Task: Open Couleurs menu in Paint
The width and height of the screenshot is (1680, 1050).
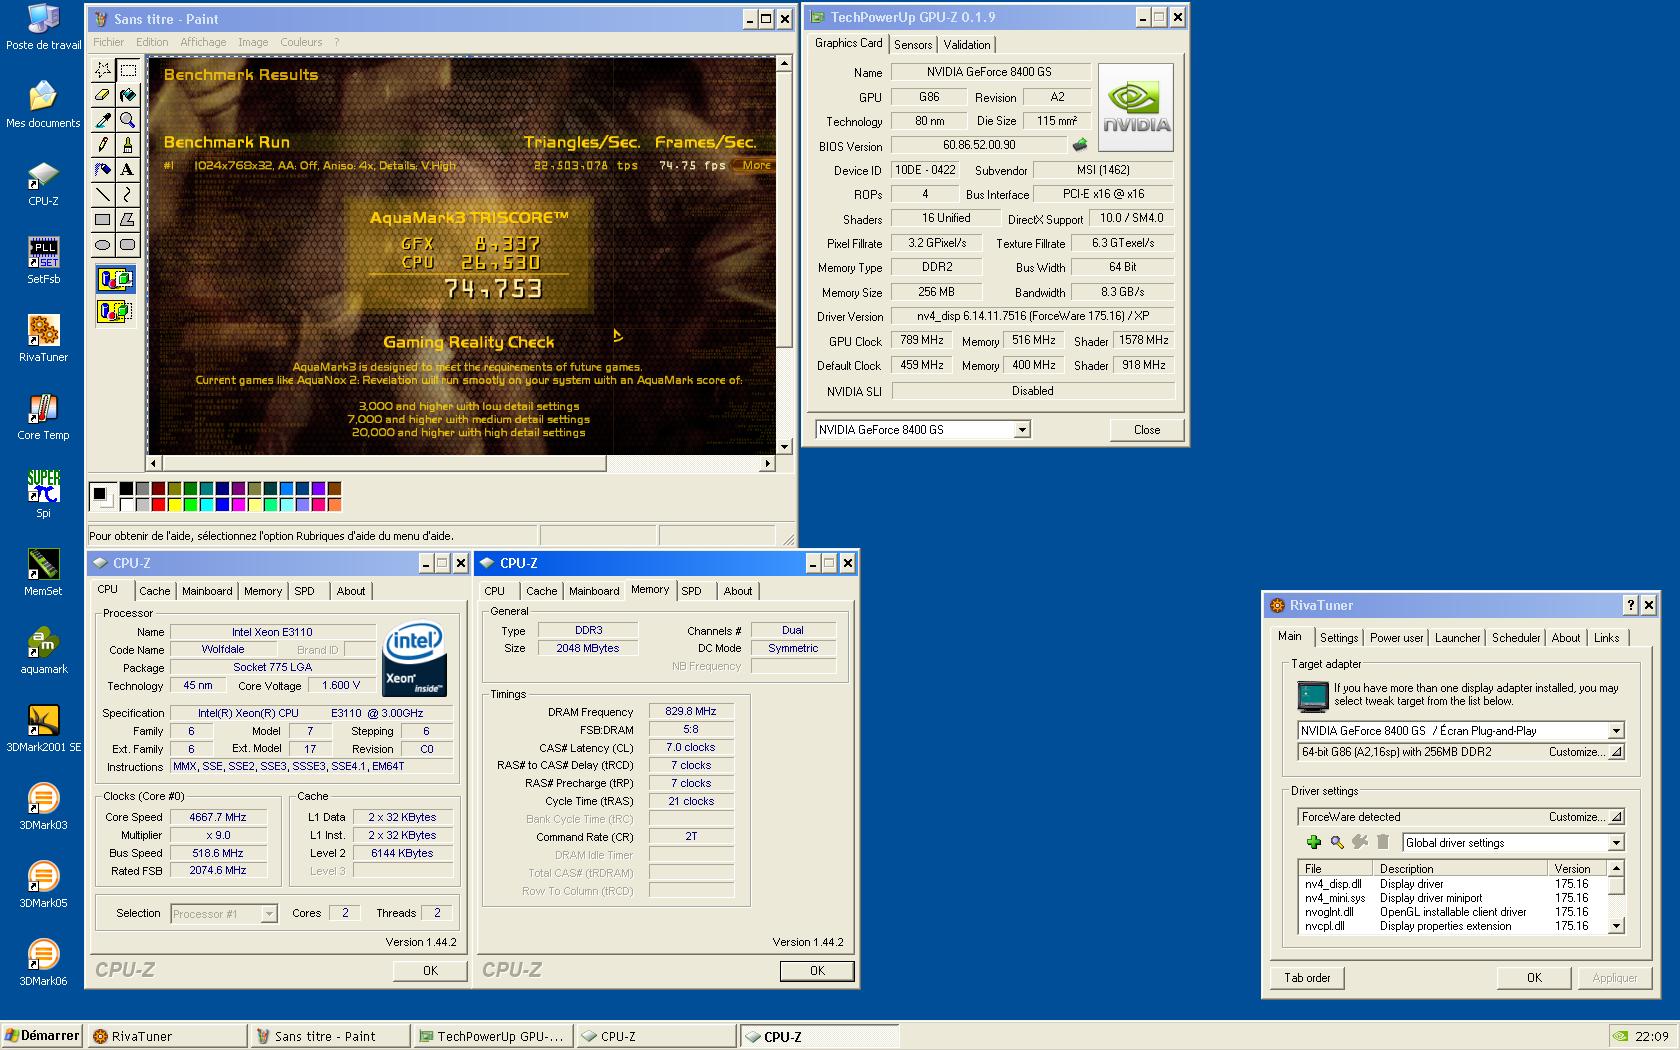Action: (301, 42)
